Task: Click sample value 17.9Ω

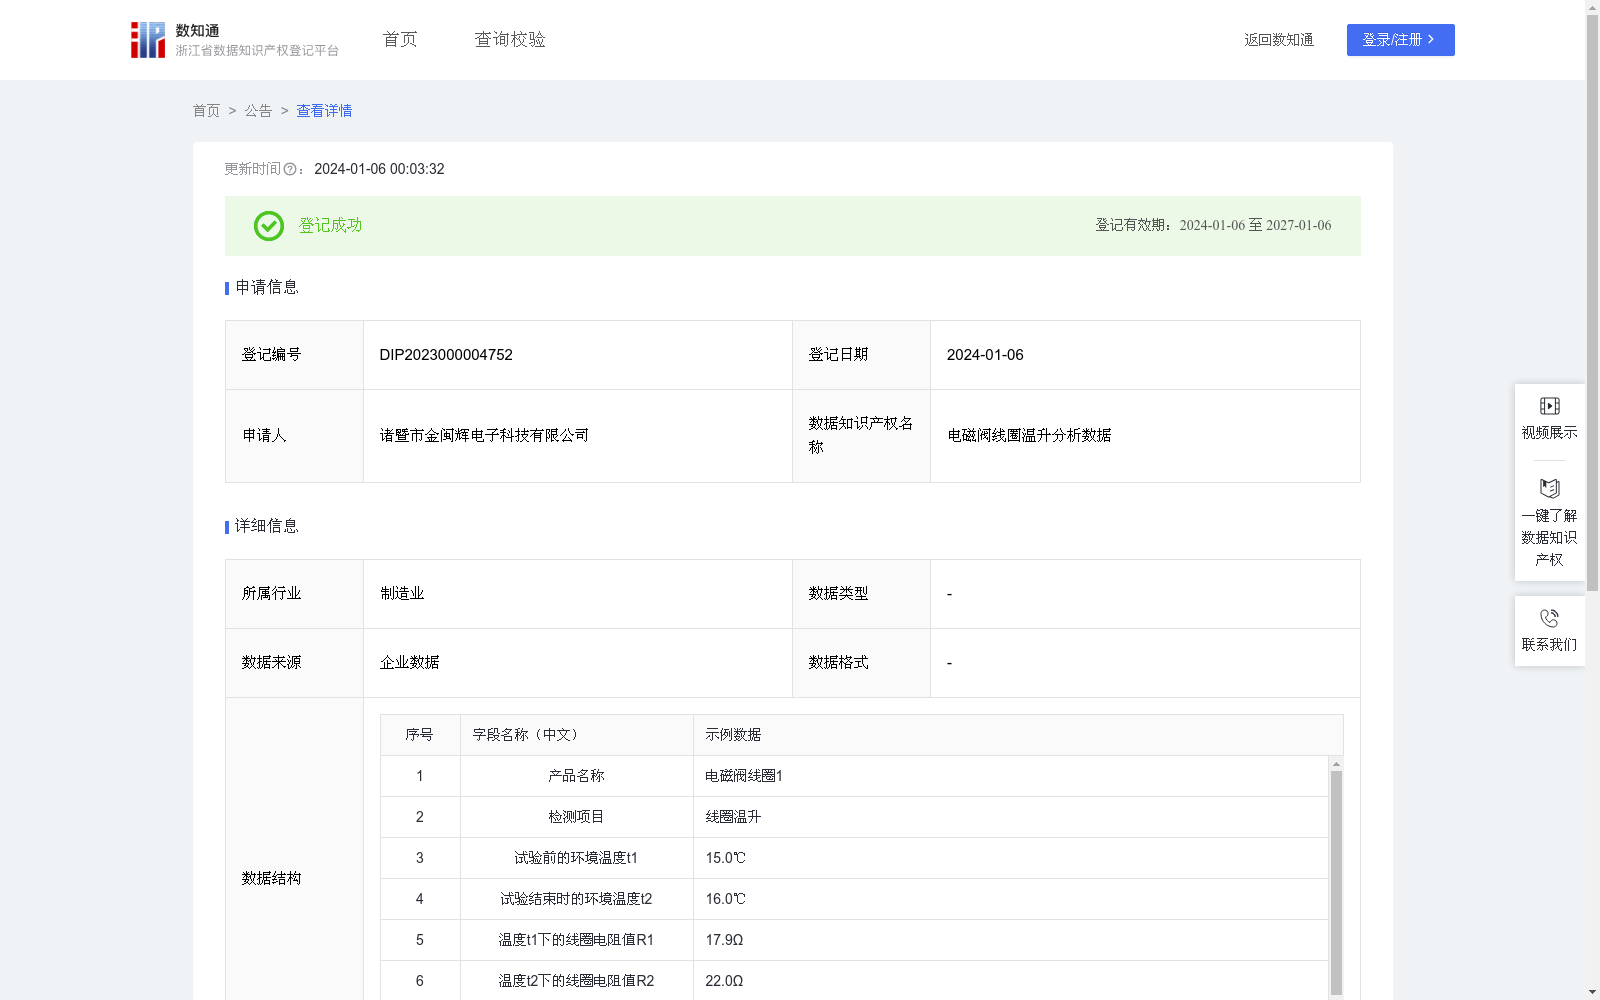Action: click(x=724, y=940)
